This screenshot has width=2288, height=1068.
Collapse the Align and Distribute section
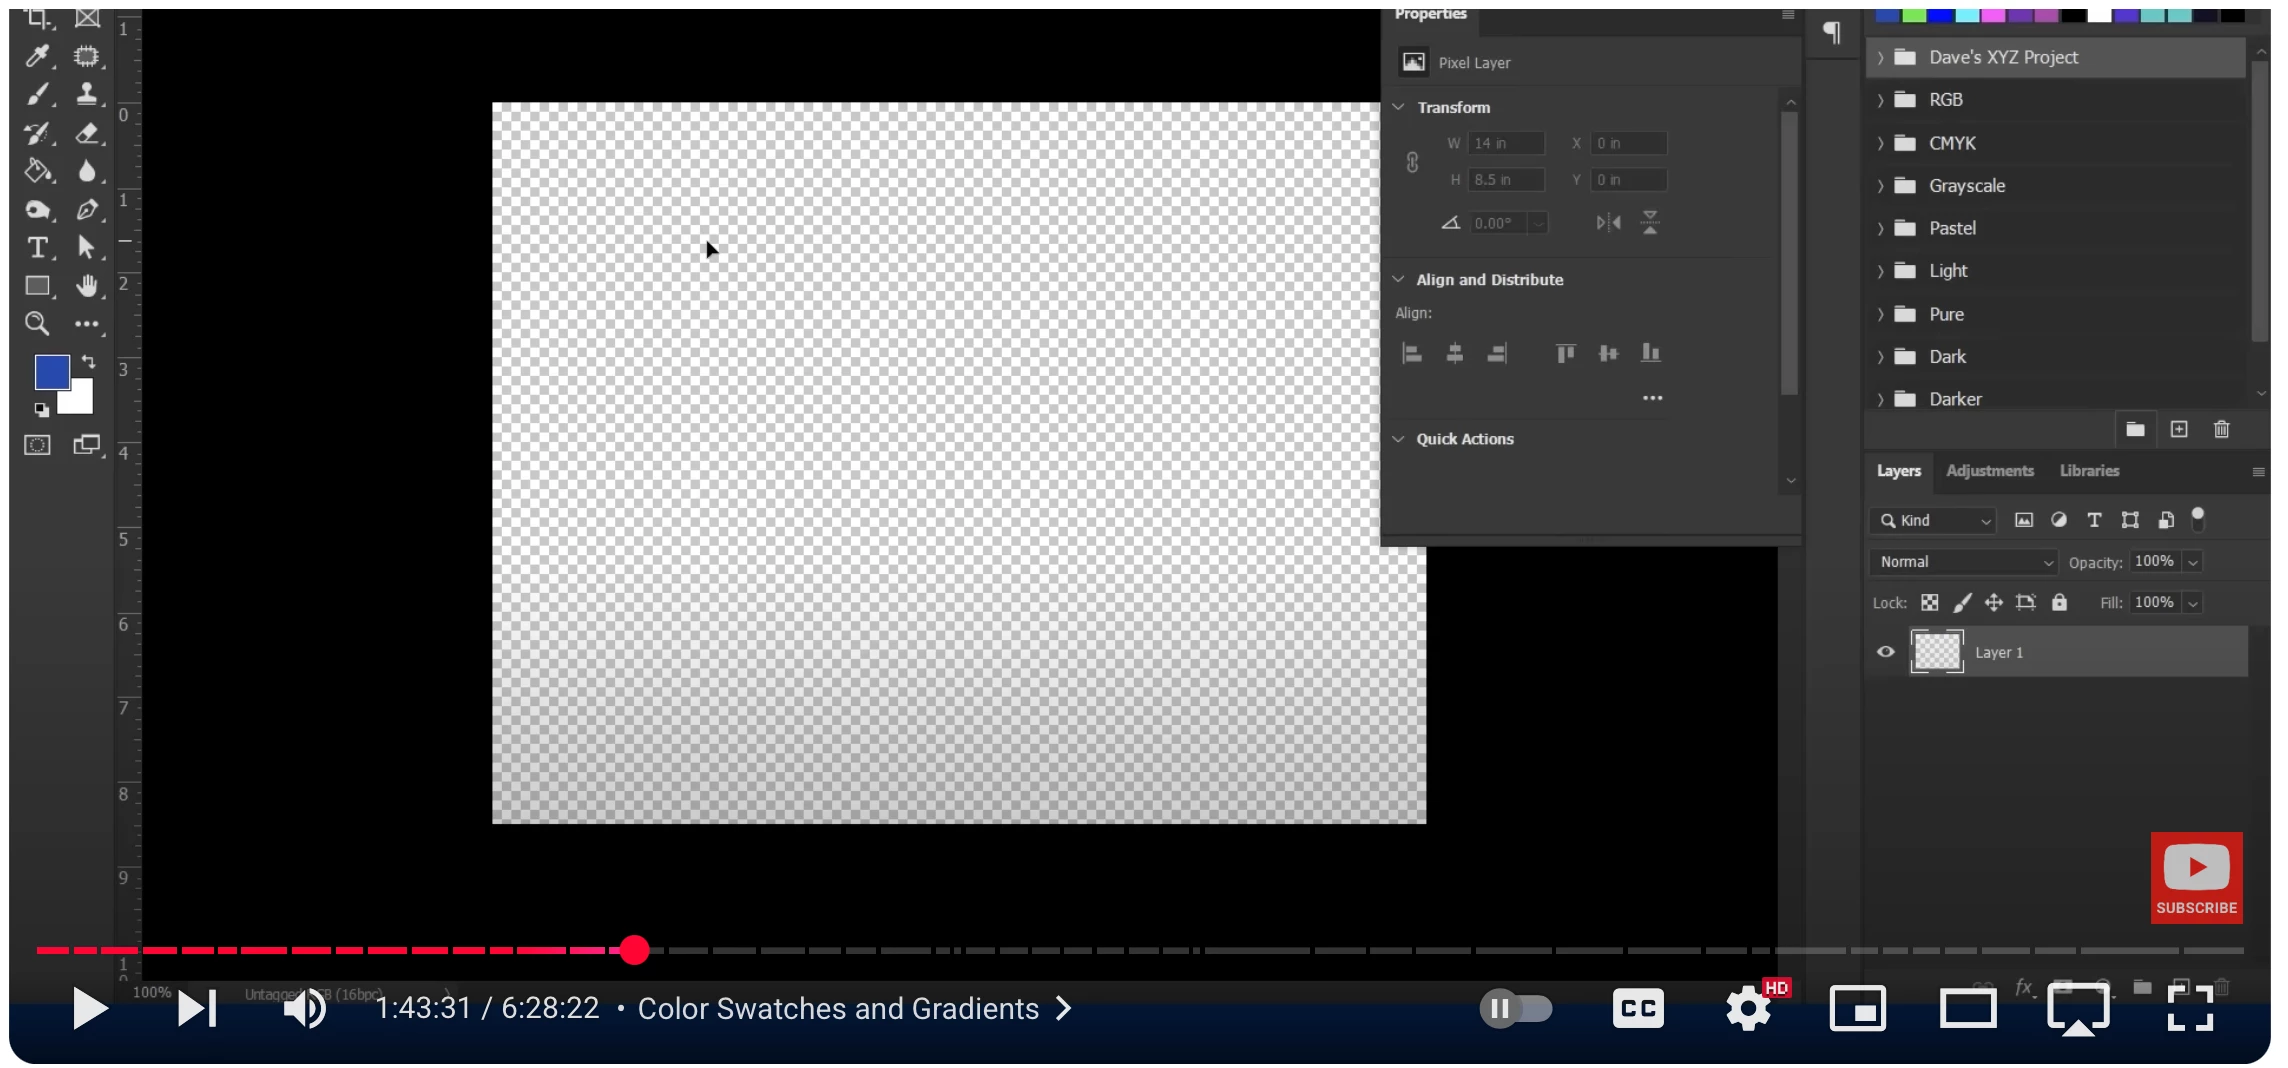[x=1399, y=279]
